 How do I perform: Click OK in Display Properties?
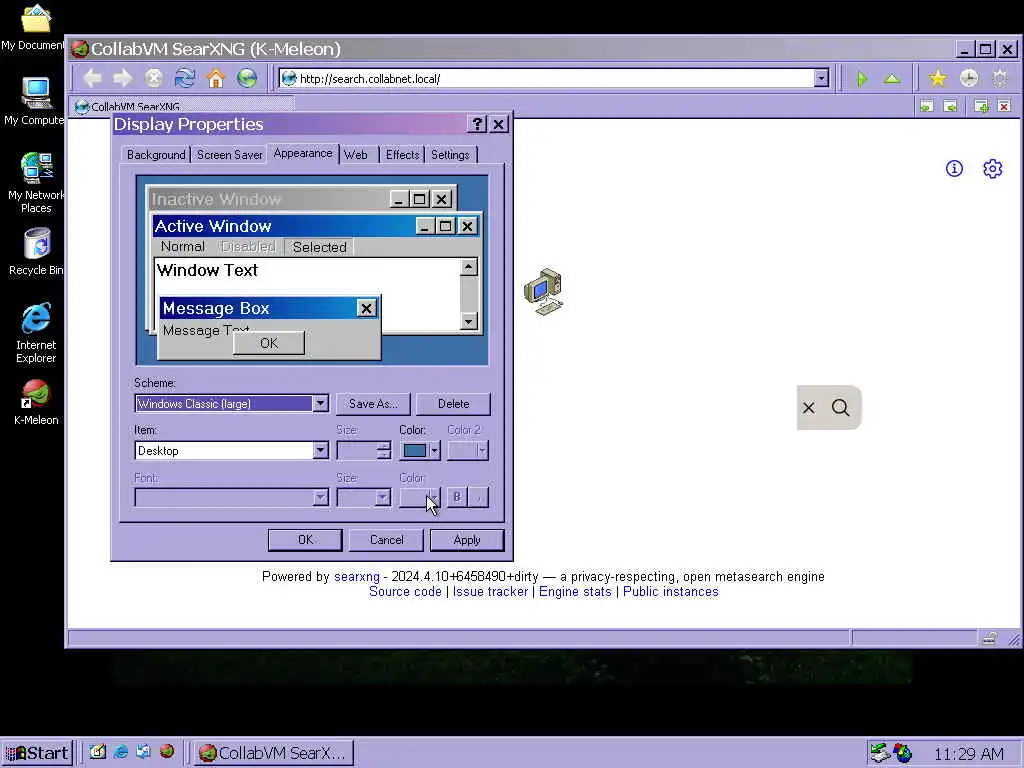305,540
